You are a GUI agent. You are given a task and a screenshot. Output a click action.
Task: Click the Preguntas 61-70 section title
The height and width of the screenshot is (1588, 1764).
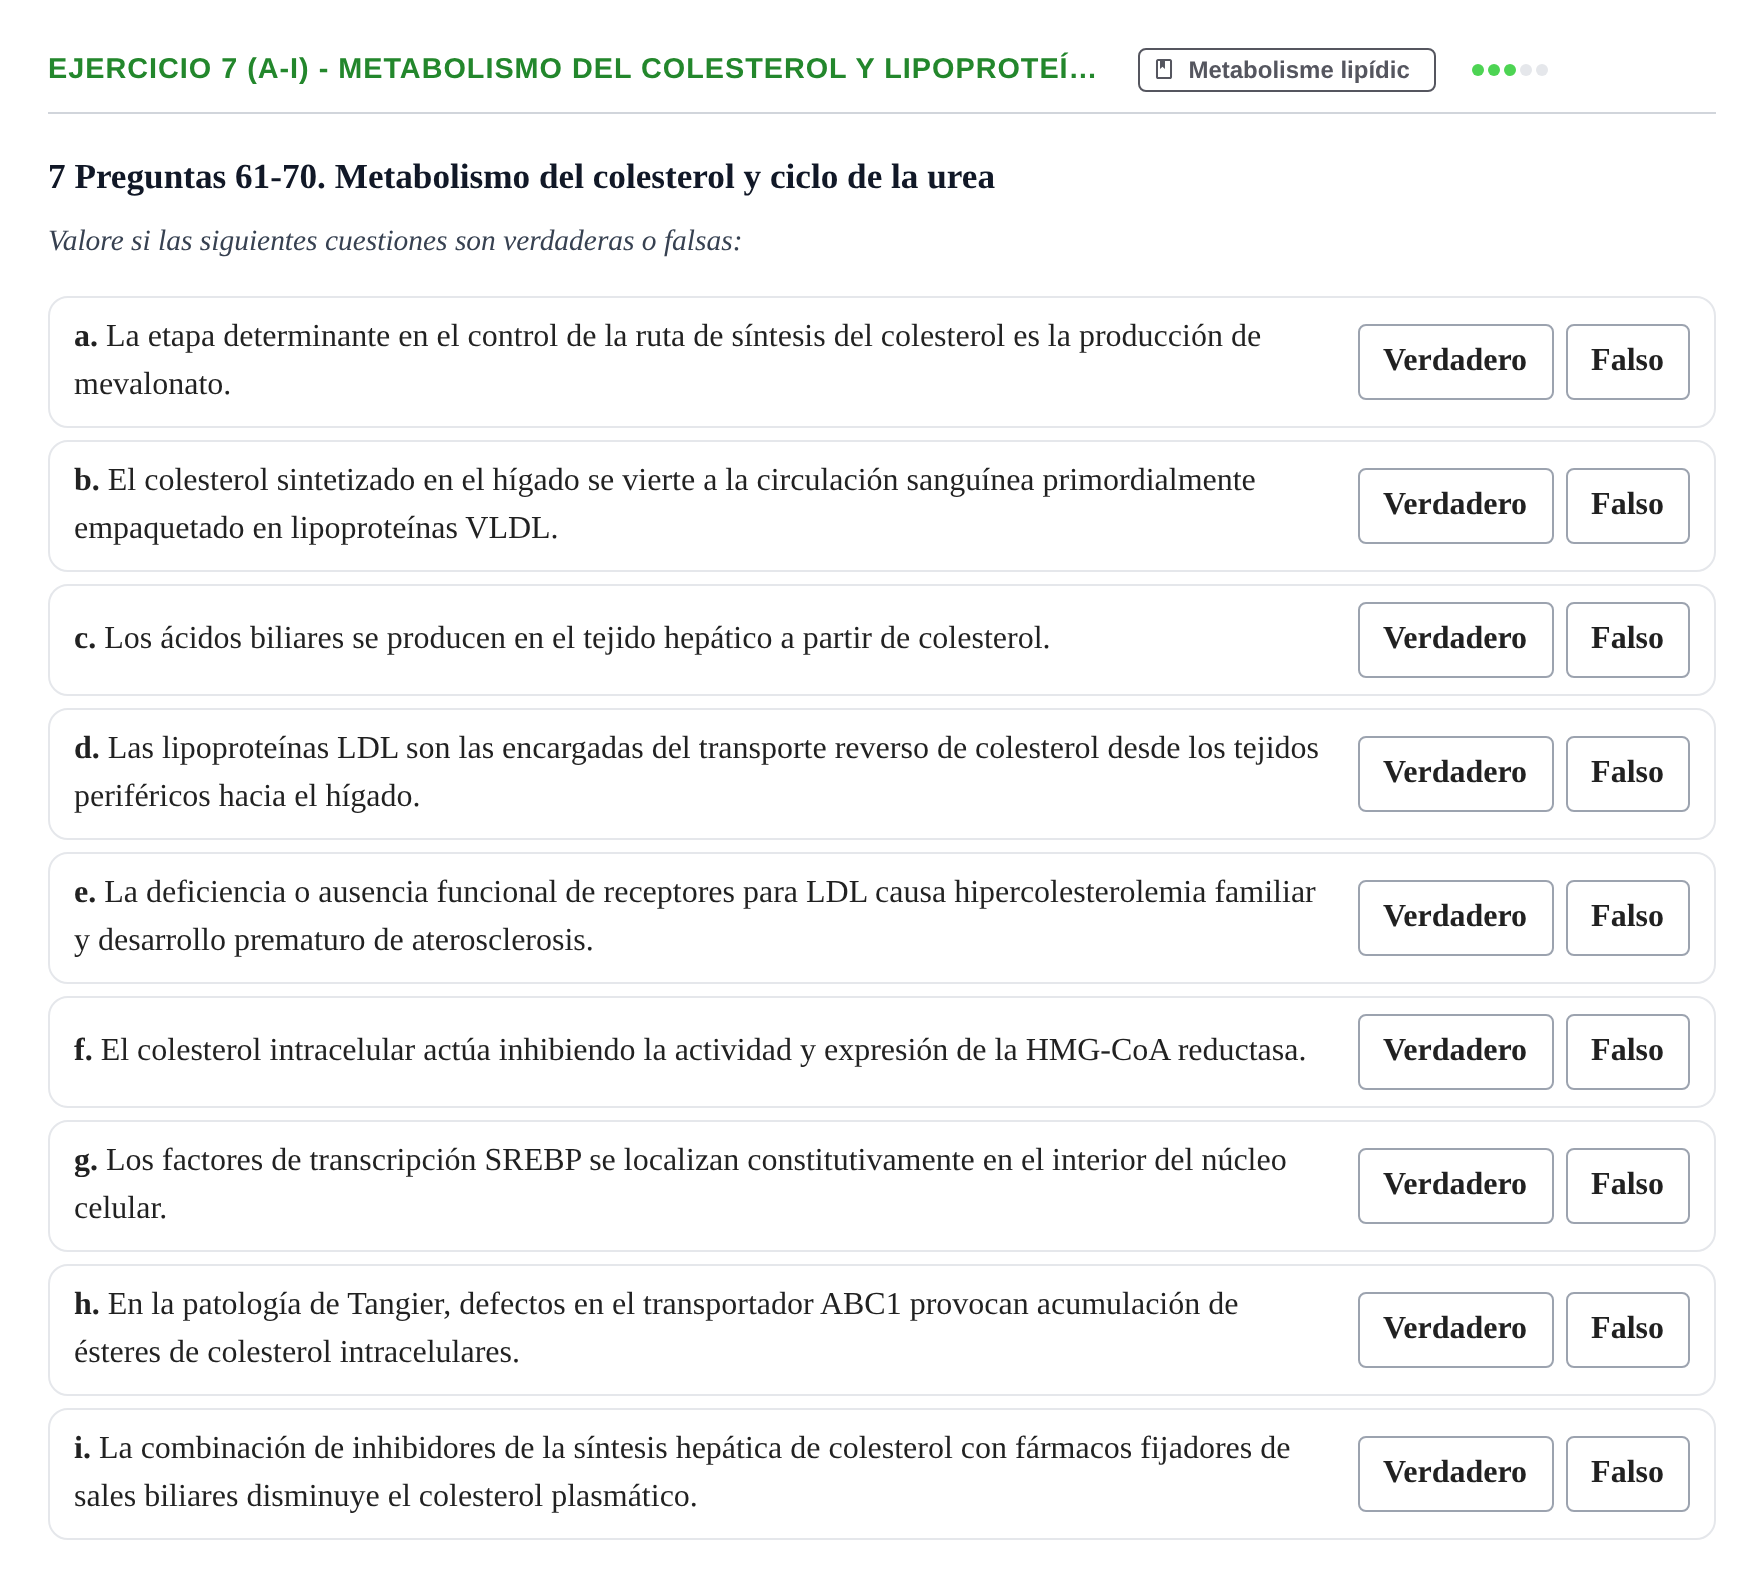521,177
